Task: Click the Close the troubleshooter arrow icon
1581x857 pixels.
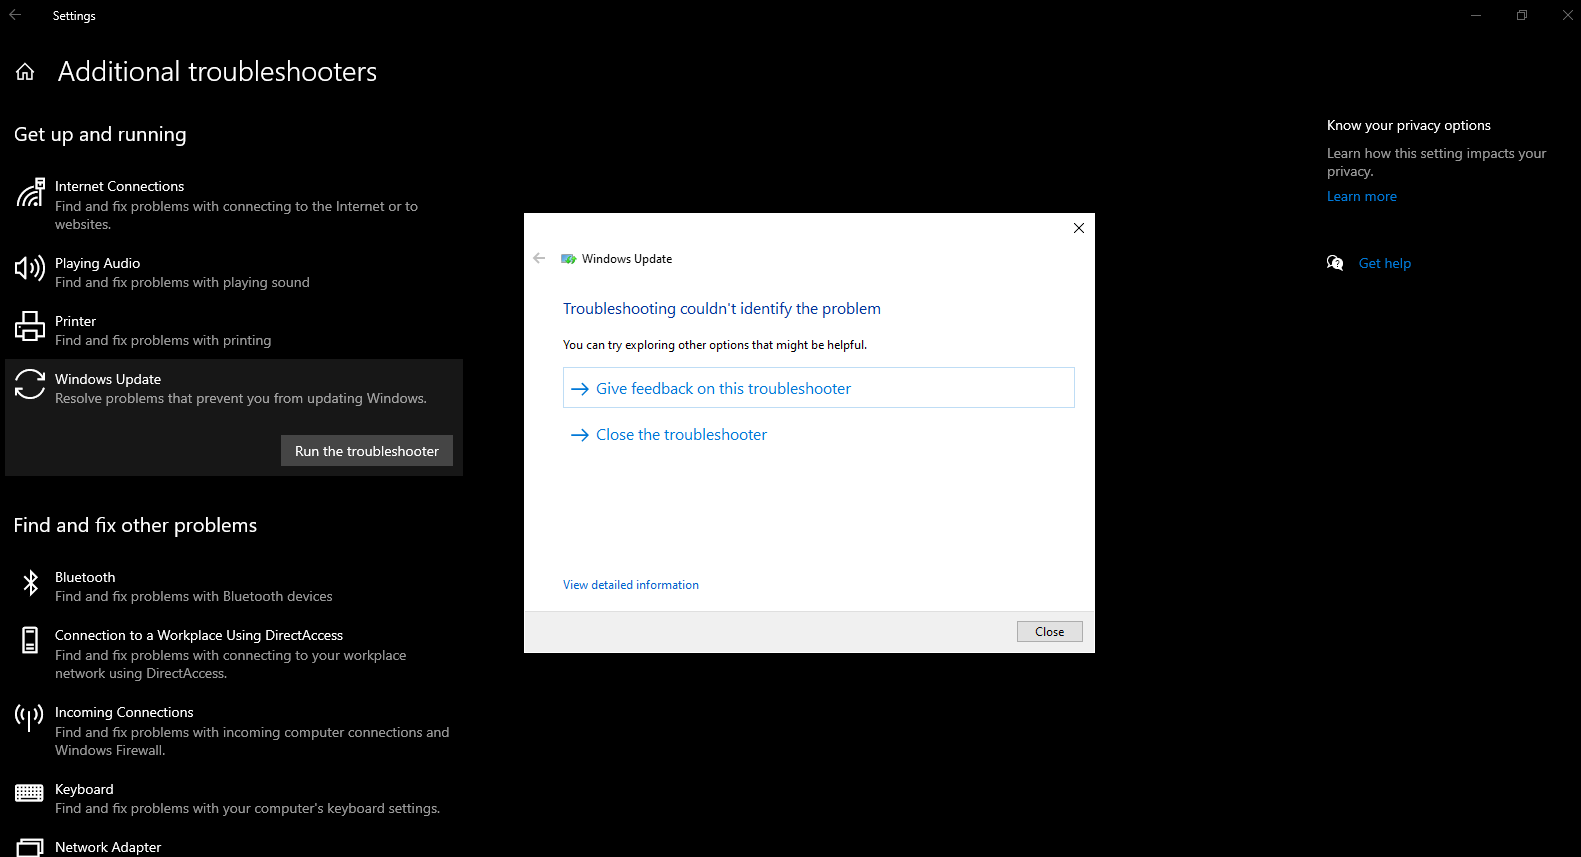Action: [x=580, y=435]
